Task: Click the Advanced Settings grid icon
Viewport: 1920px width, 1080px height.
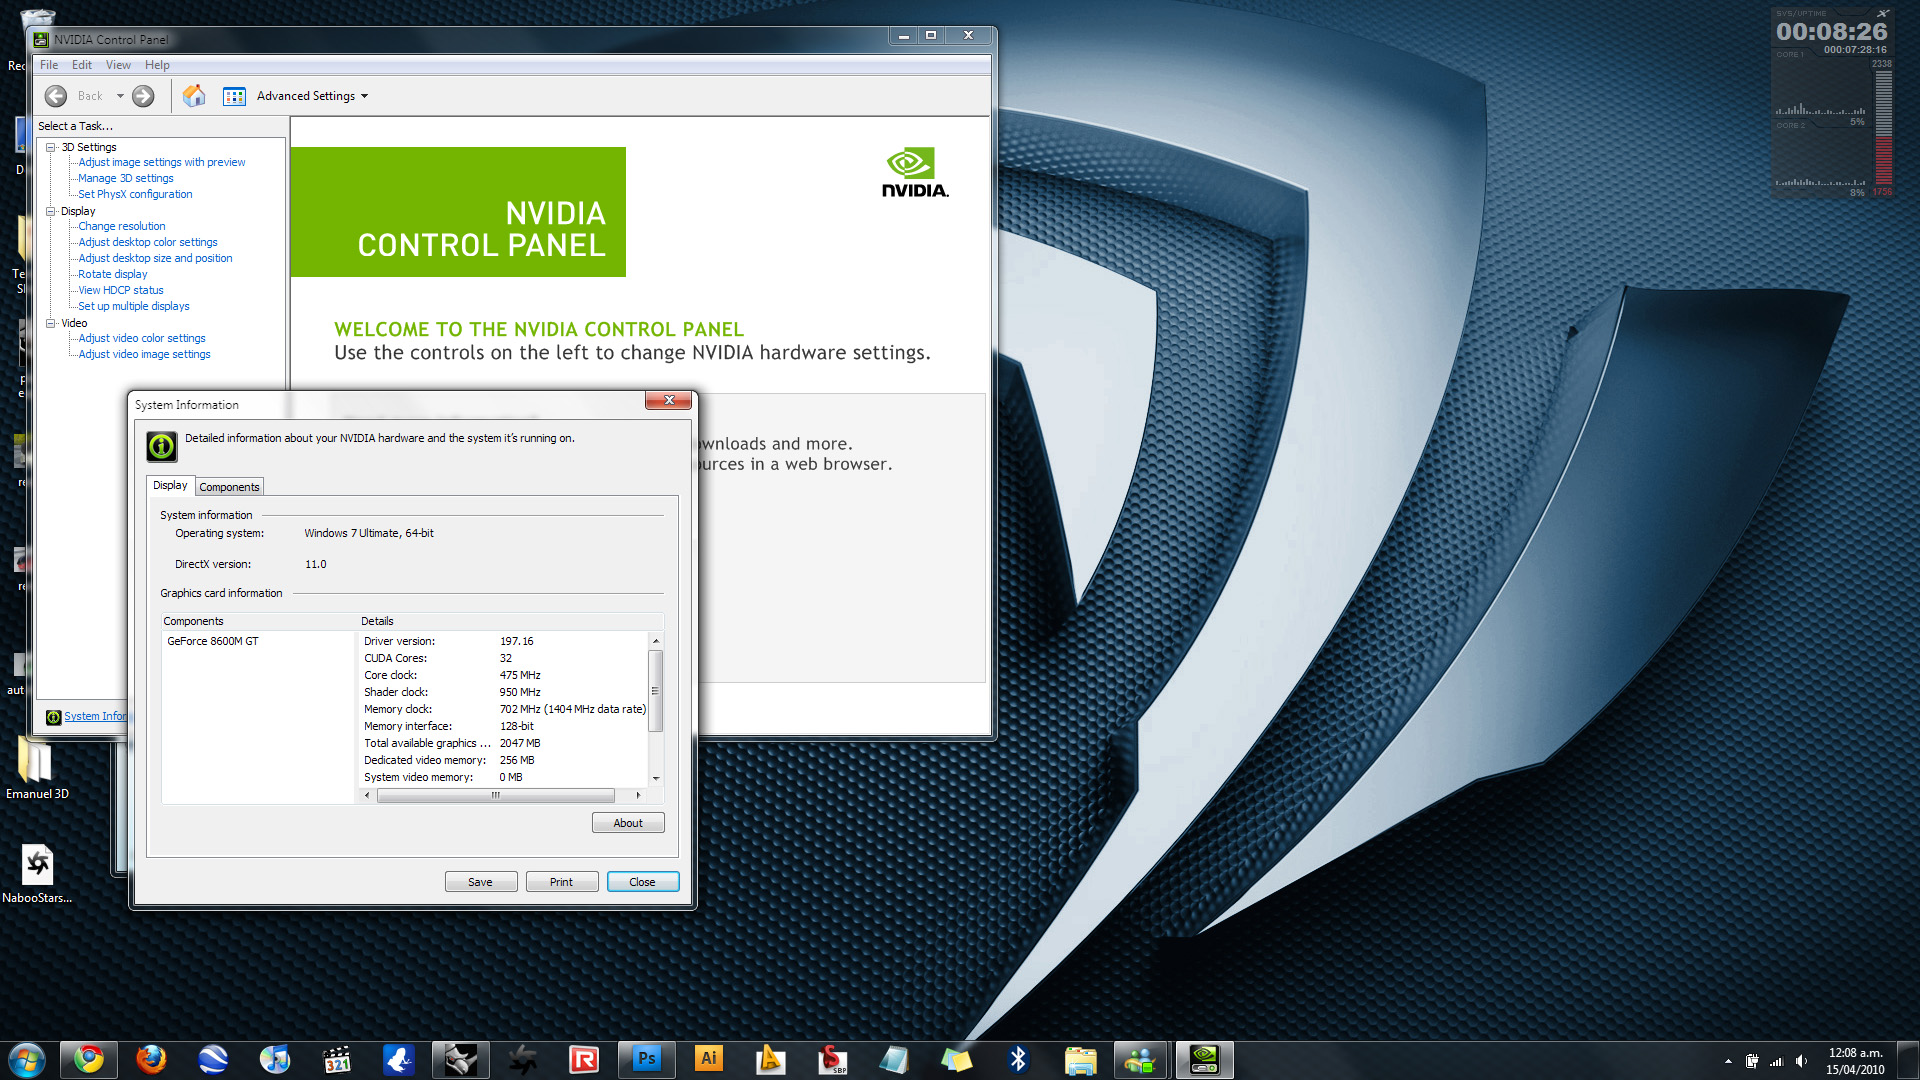Action: click(234, 96)
